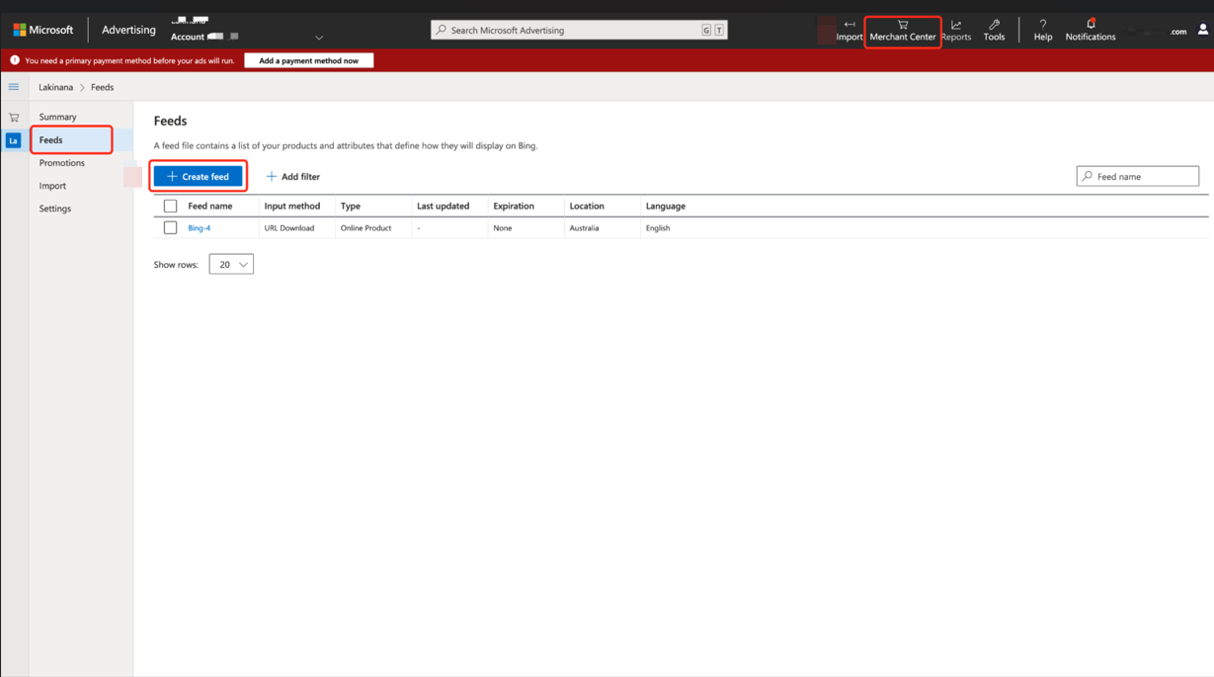Click "Add a payment method now" button
This screenshot has height=677, width=1214.
coord(309,61)
